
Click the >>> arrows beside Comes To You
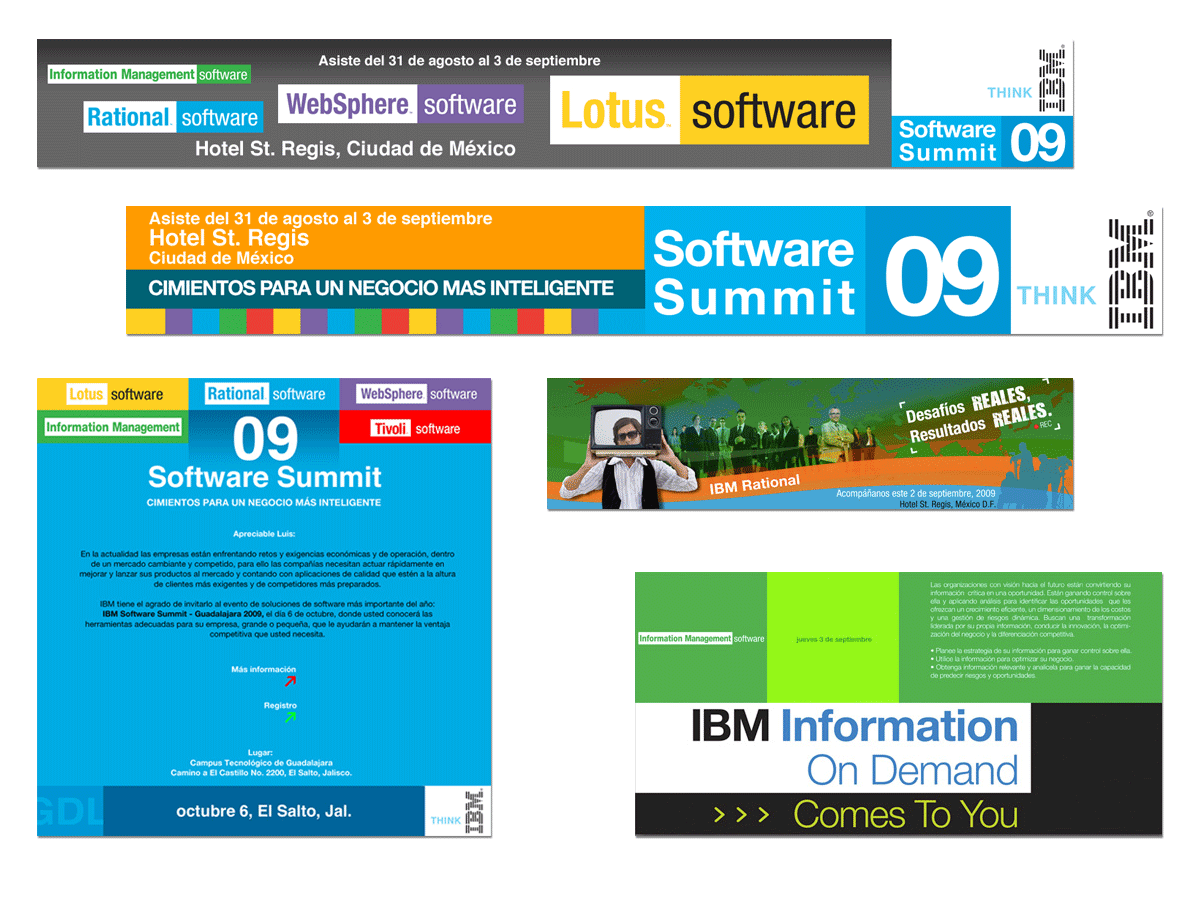[x=741, y=815]
